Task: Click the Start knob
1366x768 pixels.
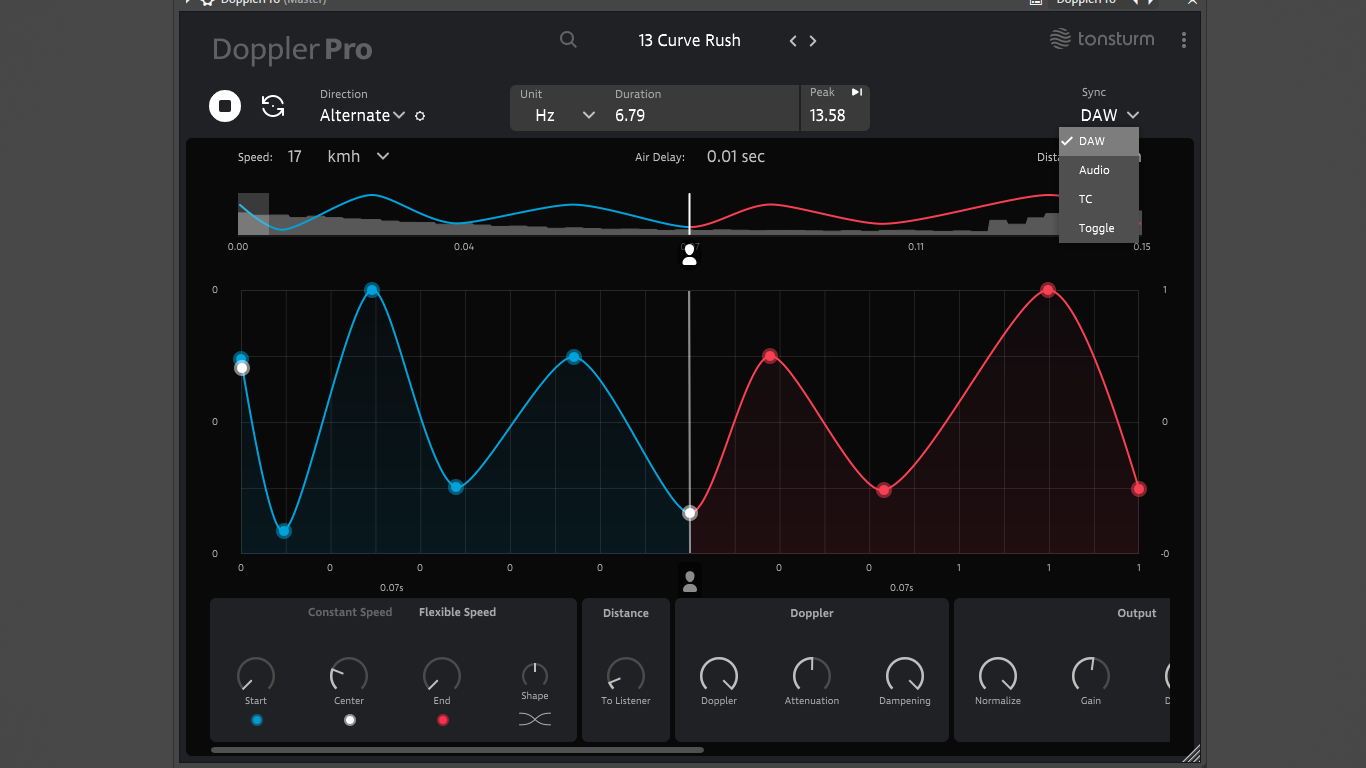Action: [x=256, y=675]
